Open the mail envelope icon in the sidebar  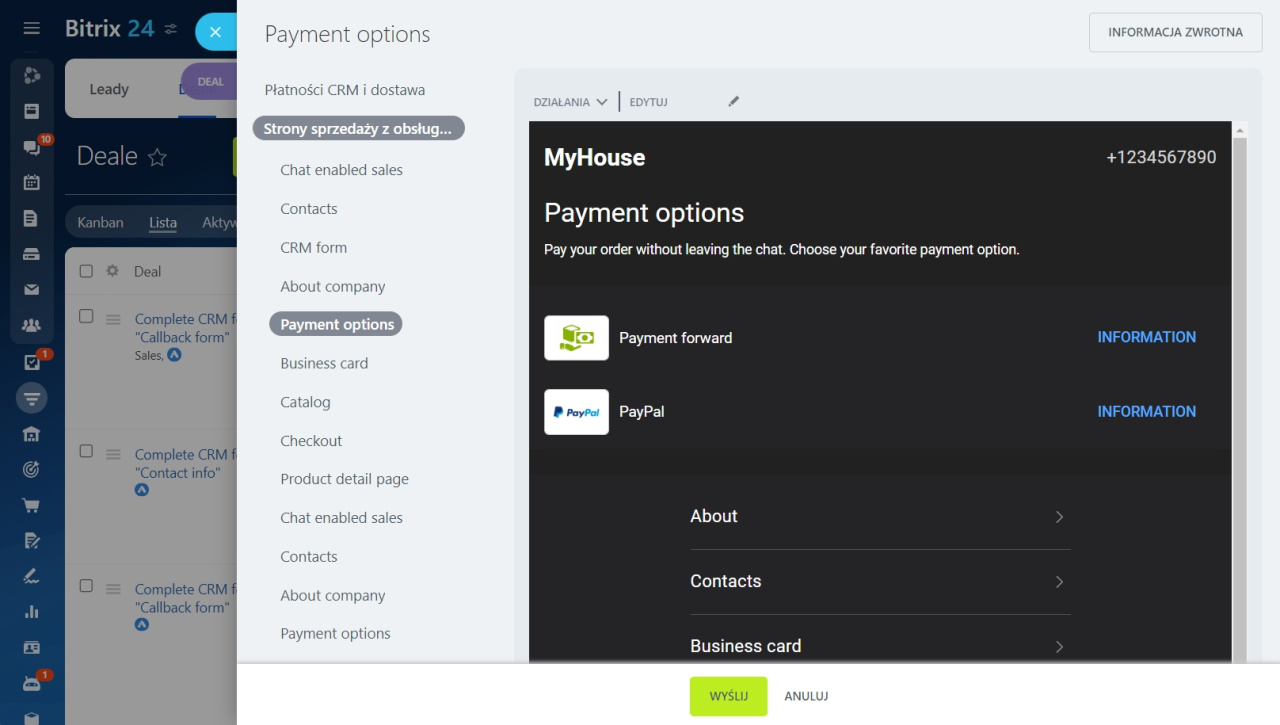[32, 290]
